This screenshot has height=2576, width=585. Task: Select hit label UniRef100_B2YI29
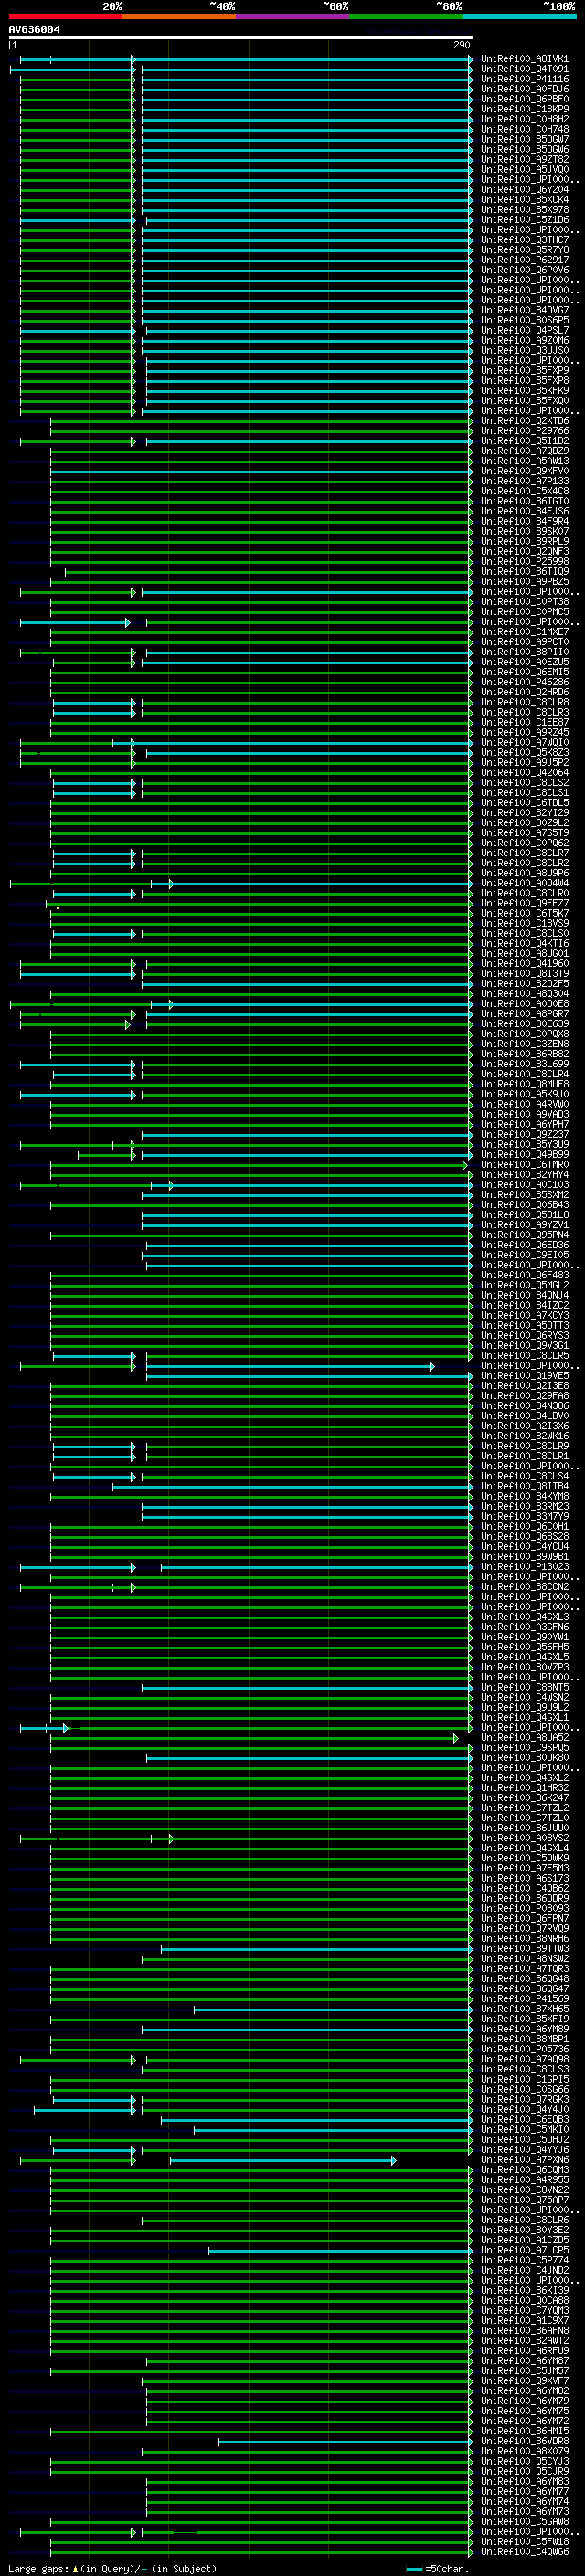tap(525, 814)
